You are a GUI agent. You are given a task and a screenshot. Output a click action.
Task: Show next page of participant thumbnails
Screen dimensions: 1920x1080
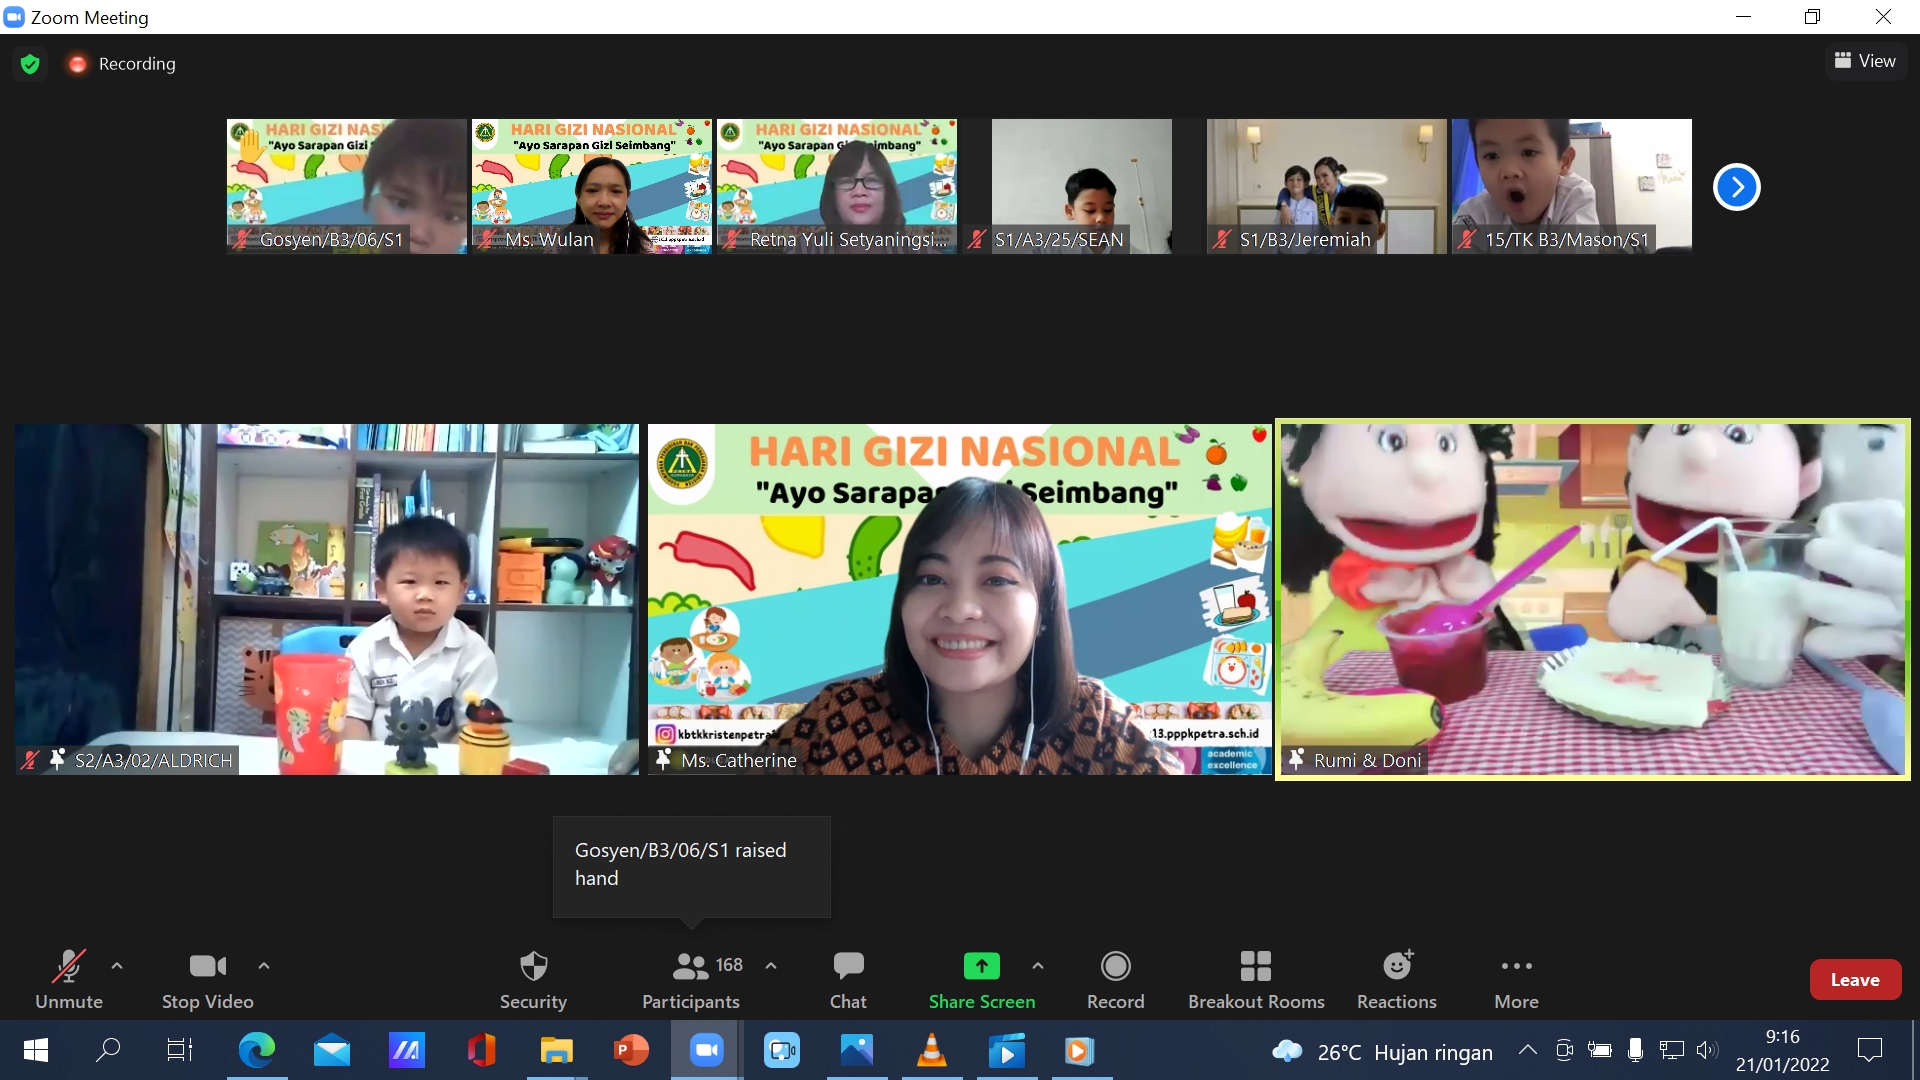[x=1736, y=187]
